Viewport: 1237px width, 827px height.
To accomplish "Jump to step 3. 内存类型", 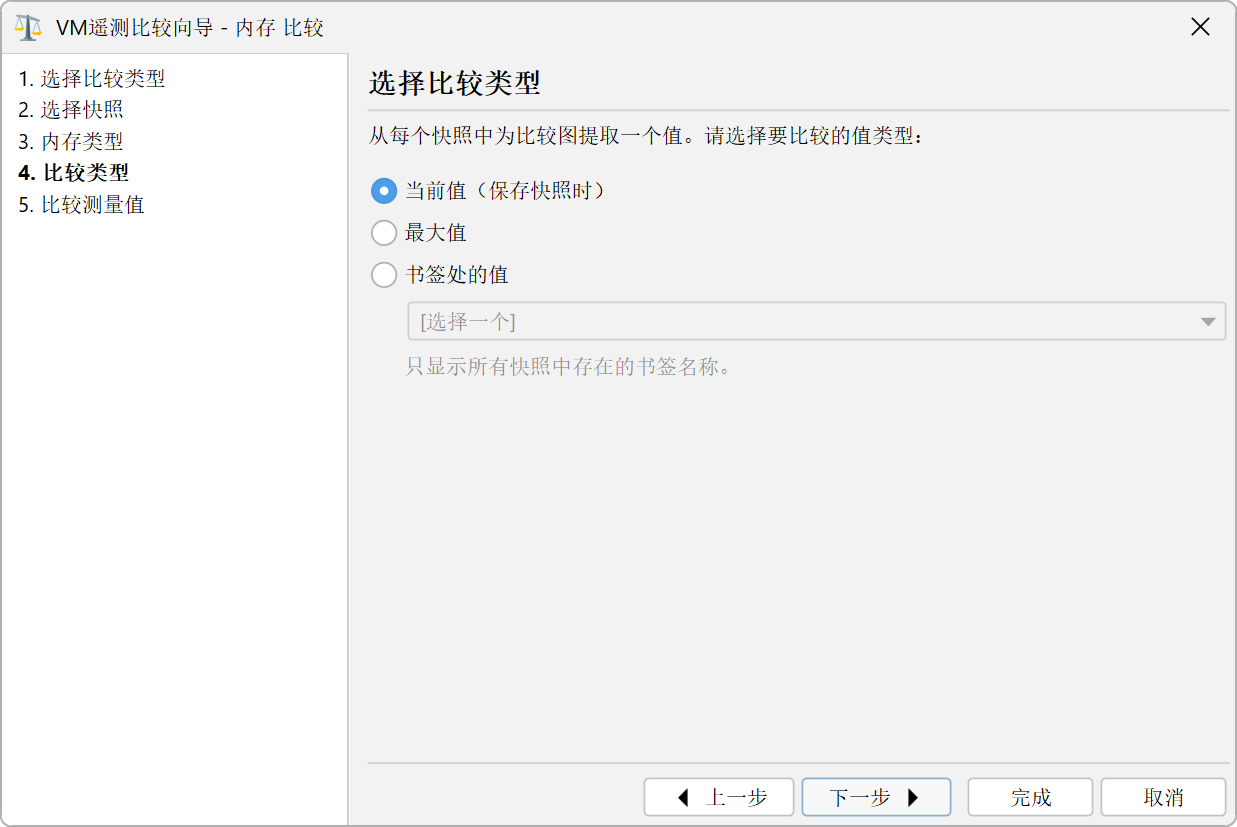I will pyautogui.click(x=71, y=142).
